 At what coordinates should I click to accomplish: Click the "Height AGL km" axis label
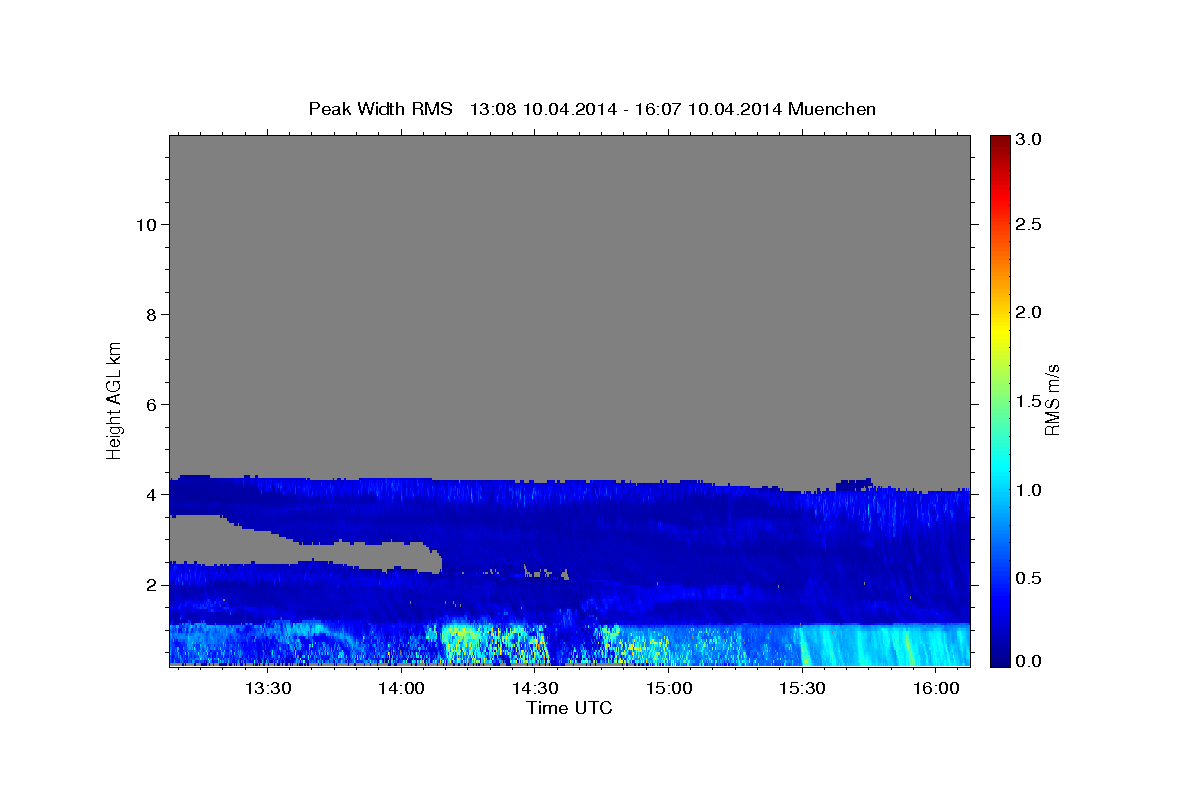click(x=114, y=399)
